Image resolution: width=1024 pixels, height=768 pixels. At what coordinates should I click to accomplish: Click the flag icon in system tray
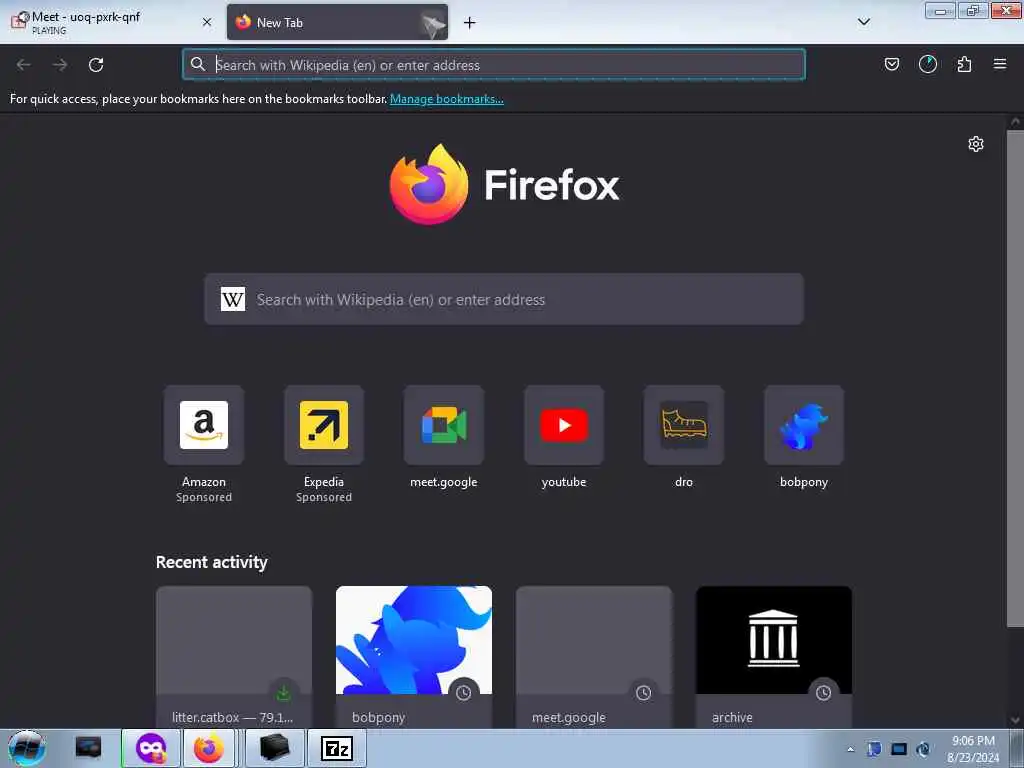[874, 749]
